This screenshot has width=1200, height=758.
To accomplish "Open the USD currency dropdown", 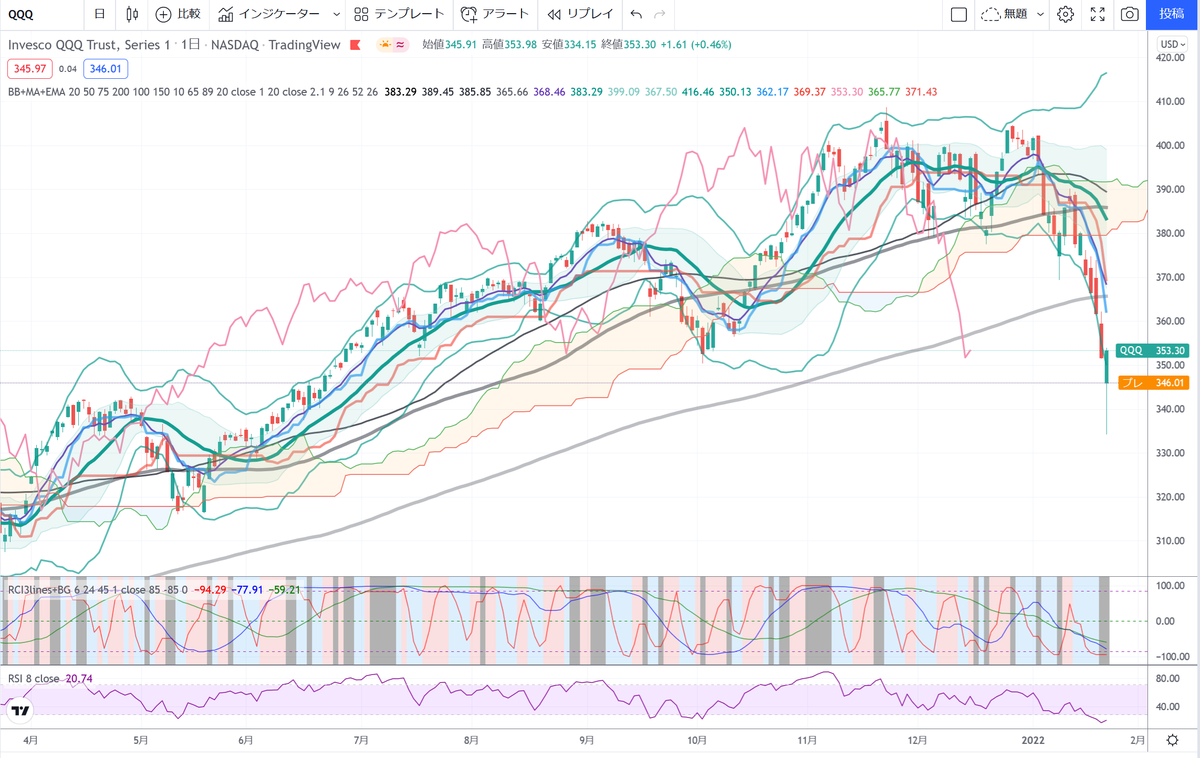I will (1170, 44).
